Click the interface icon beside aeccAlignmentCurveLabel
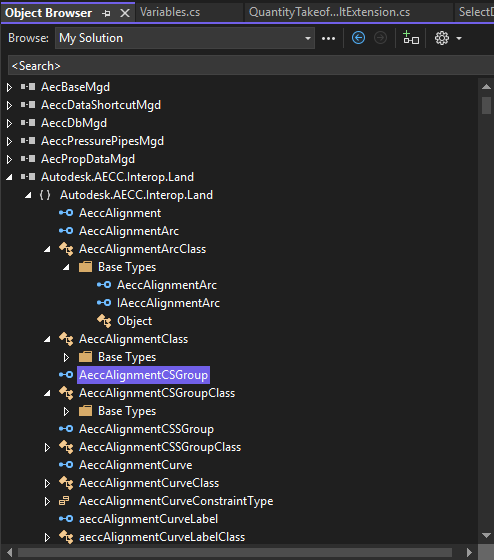 (66, 519)
